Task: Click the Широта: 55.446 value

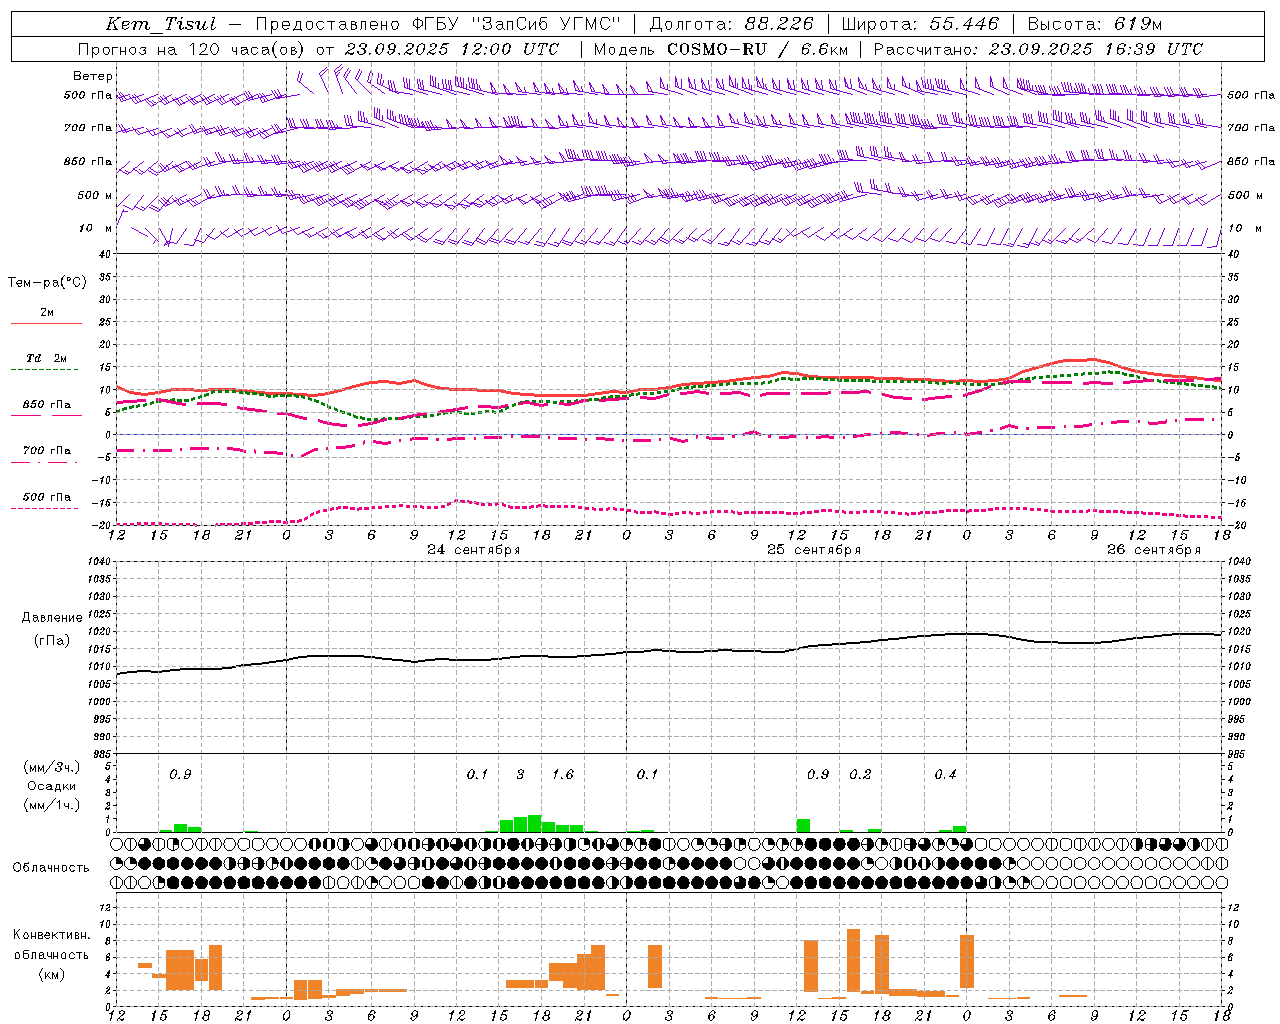Action: (x=921, y=24)
